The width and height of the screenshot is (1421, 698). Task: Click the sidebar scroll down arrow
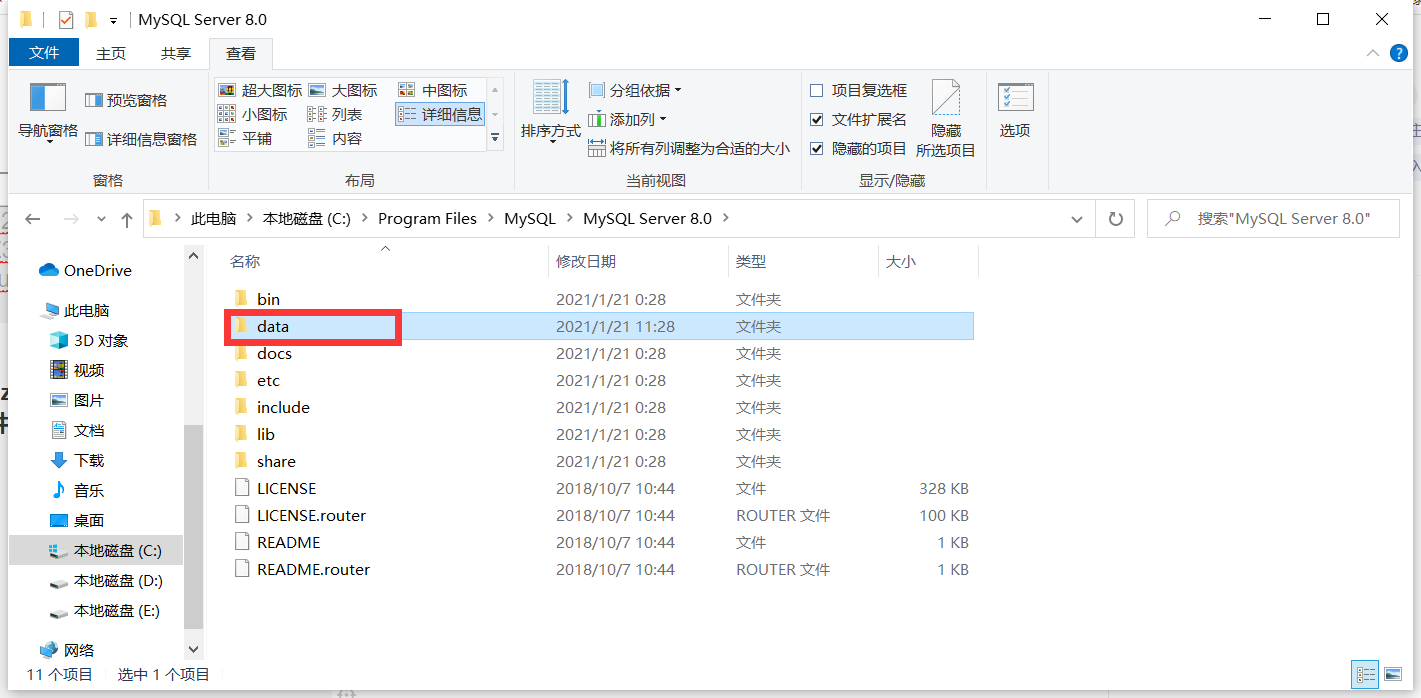pyautogui.click(x=194, y=648)
